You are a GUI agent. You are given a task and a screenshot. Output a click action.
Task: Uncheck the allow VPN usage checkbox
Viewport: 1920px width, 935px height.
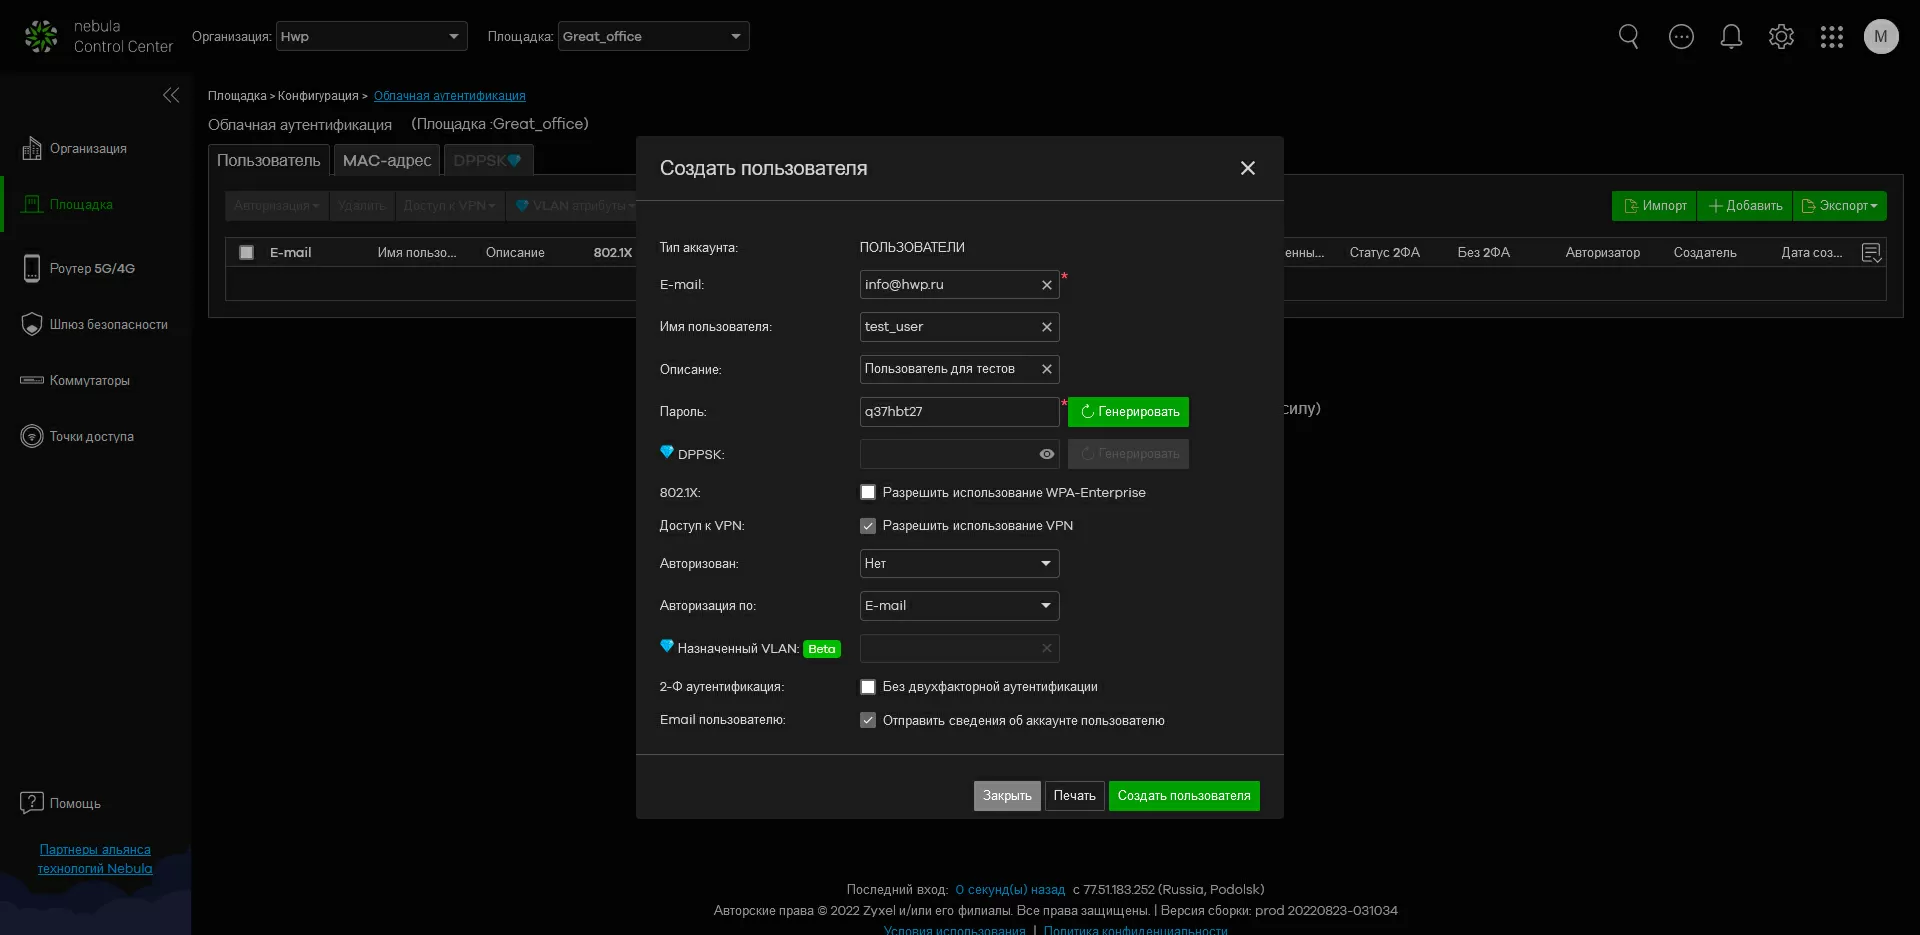(x=868, y=526)
